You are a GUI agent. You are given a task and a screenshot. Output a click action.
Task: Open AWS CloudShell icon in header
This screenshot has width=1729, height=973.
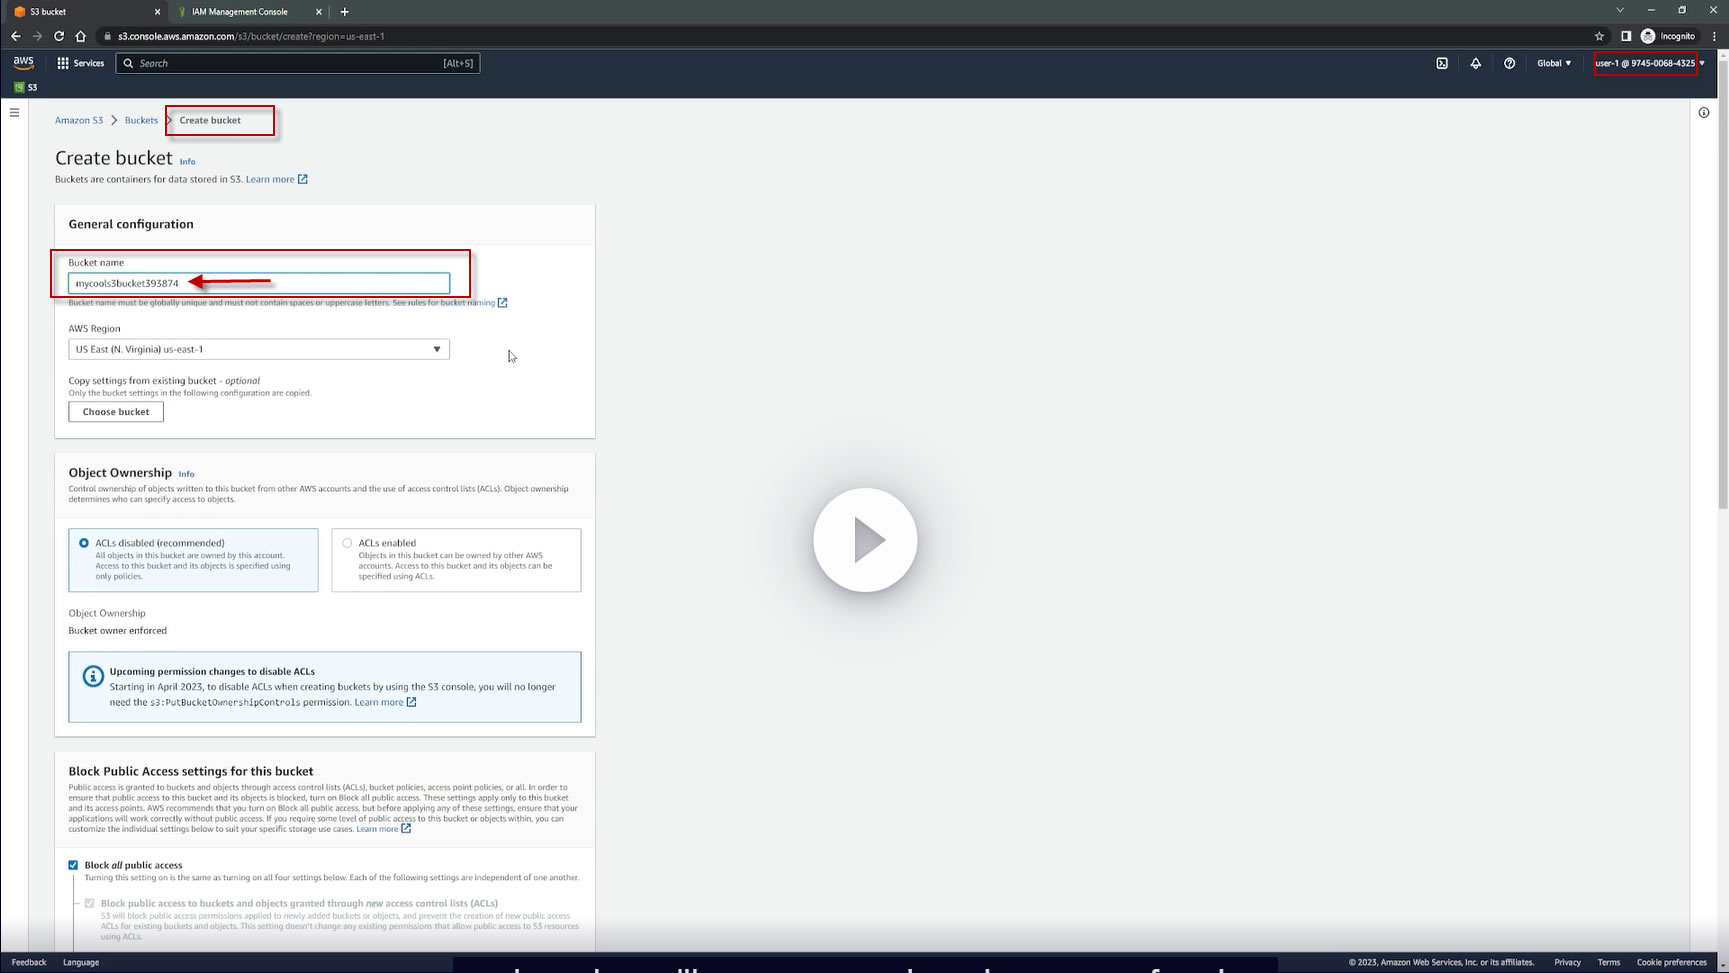coord(1442,63)
